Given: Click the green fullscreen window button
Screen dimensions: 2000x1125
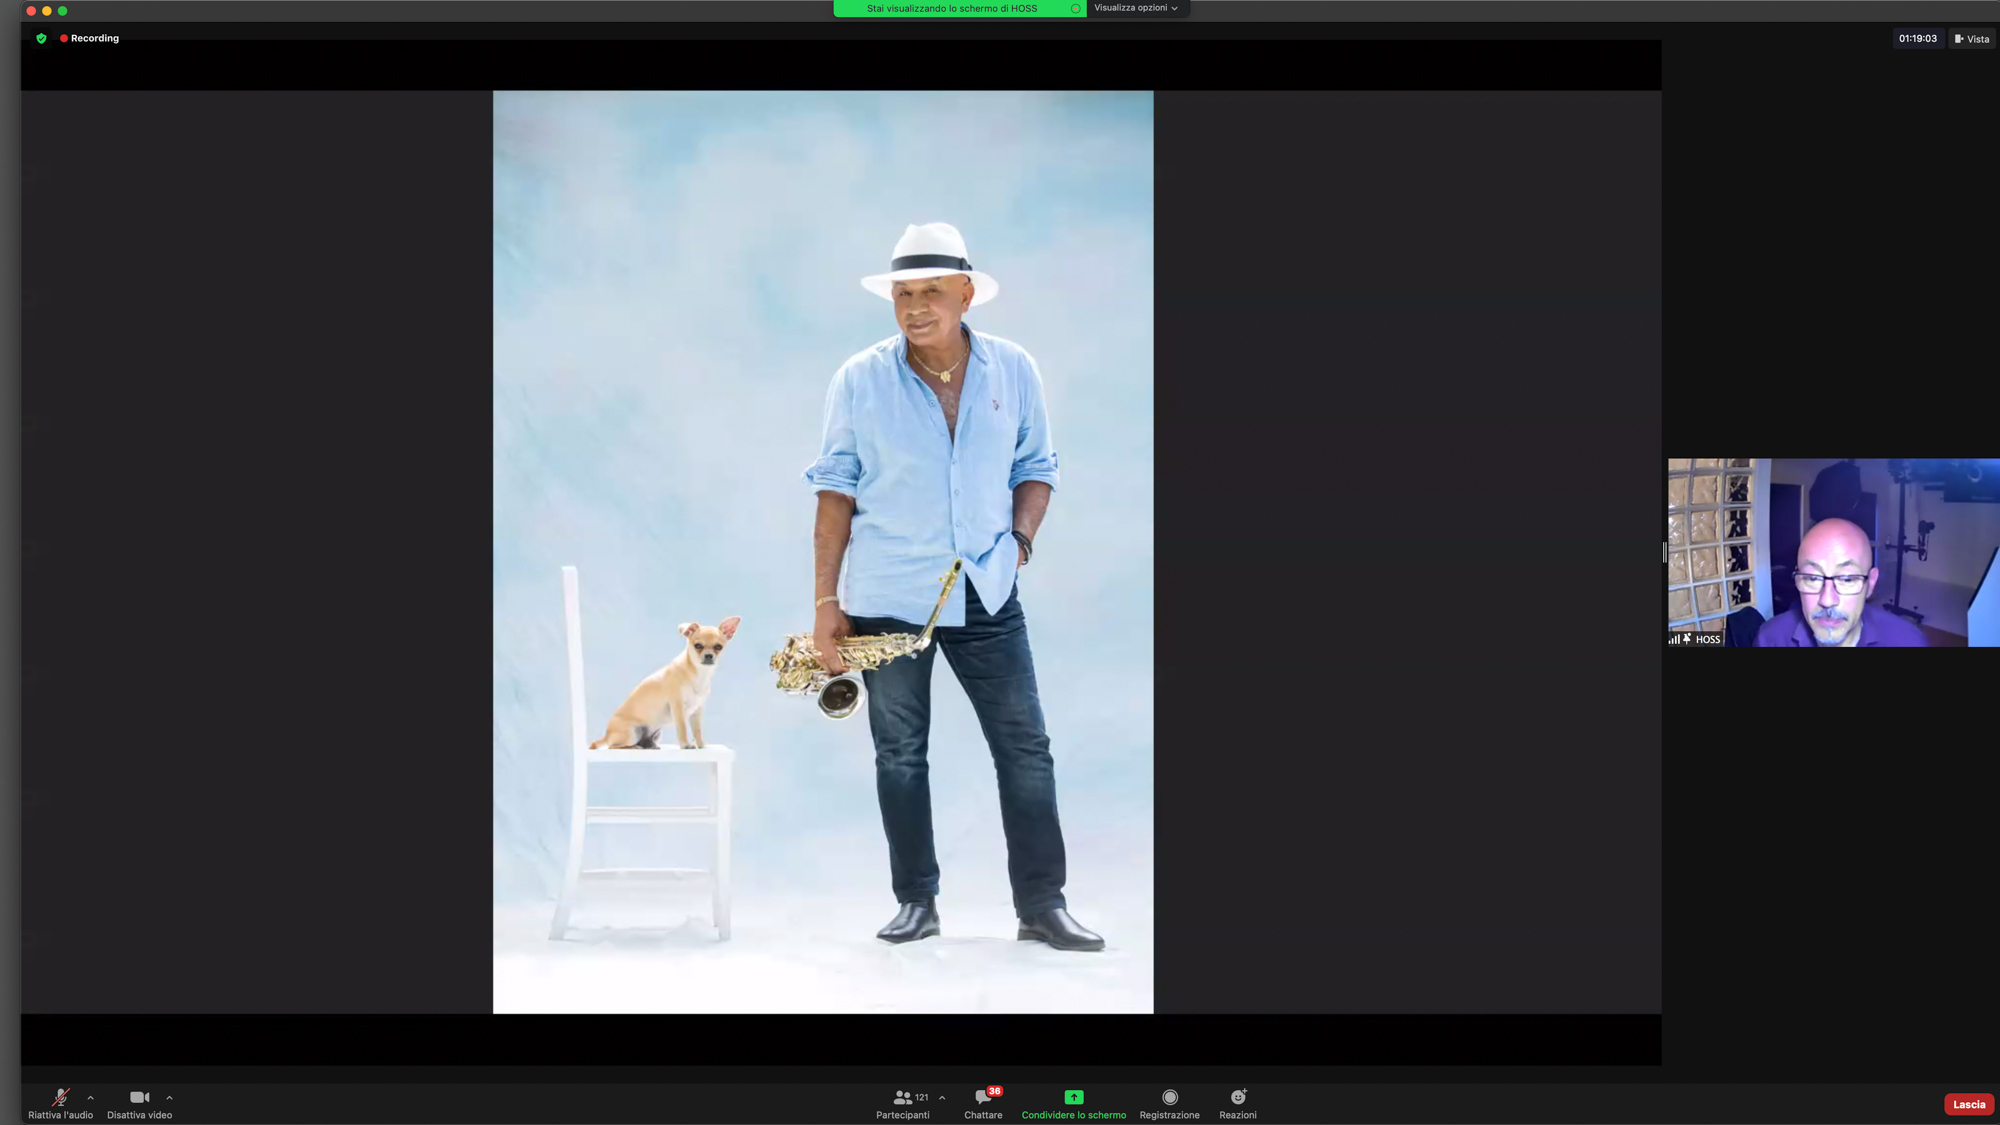Looking at the screenshot, I should (x=62, y=11).
